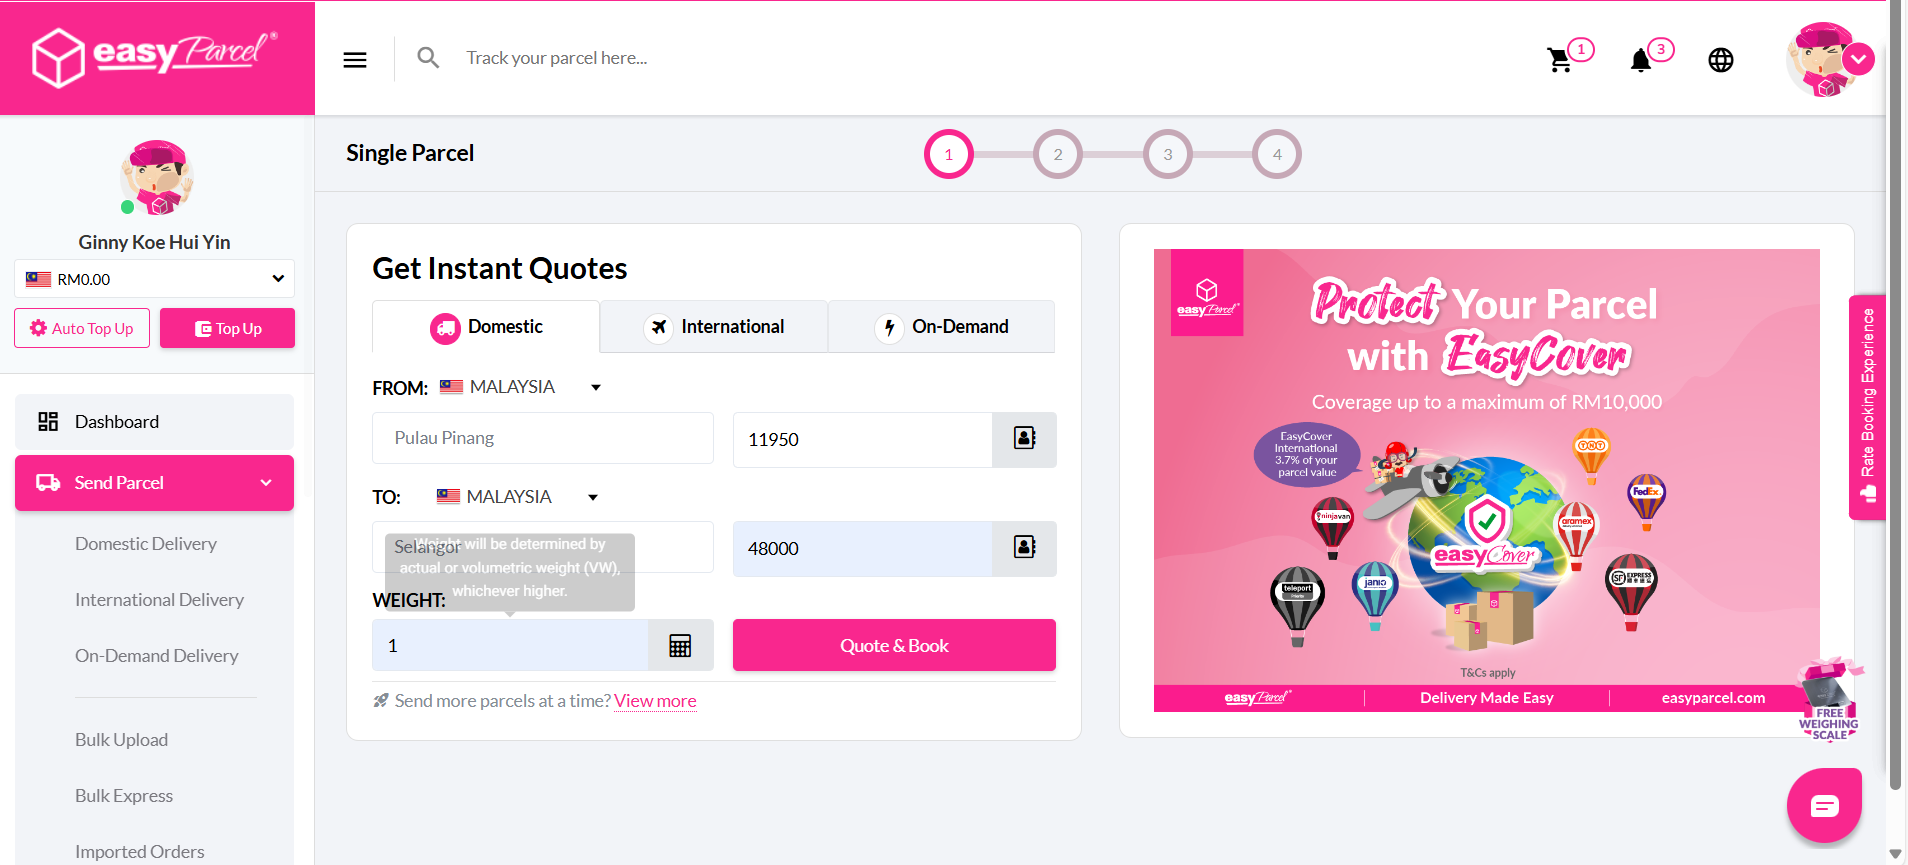The height and width of the screenshot is (865, 1908).
Task: Open Bulk Upload in sidebar
Action: coord(121,740)
